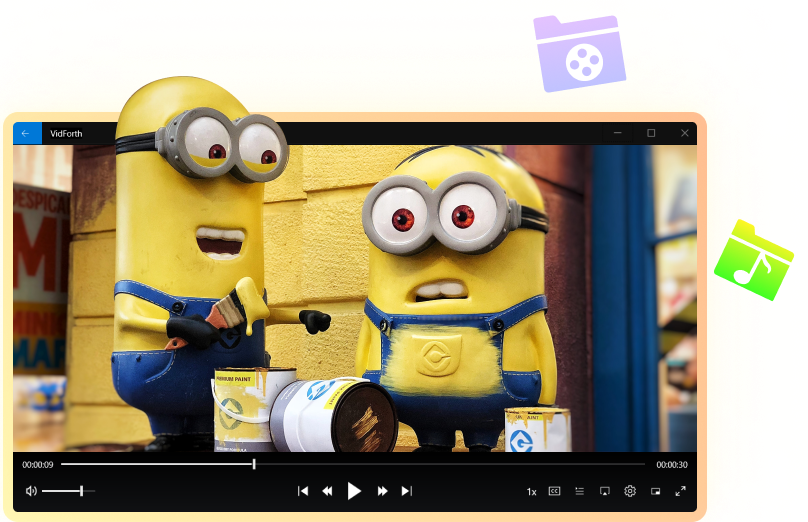Change the 1x playback speed
Viewport: 808px width, 522px height.
click(531, 492)
